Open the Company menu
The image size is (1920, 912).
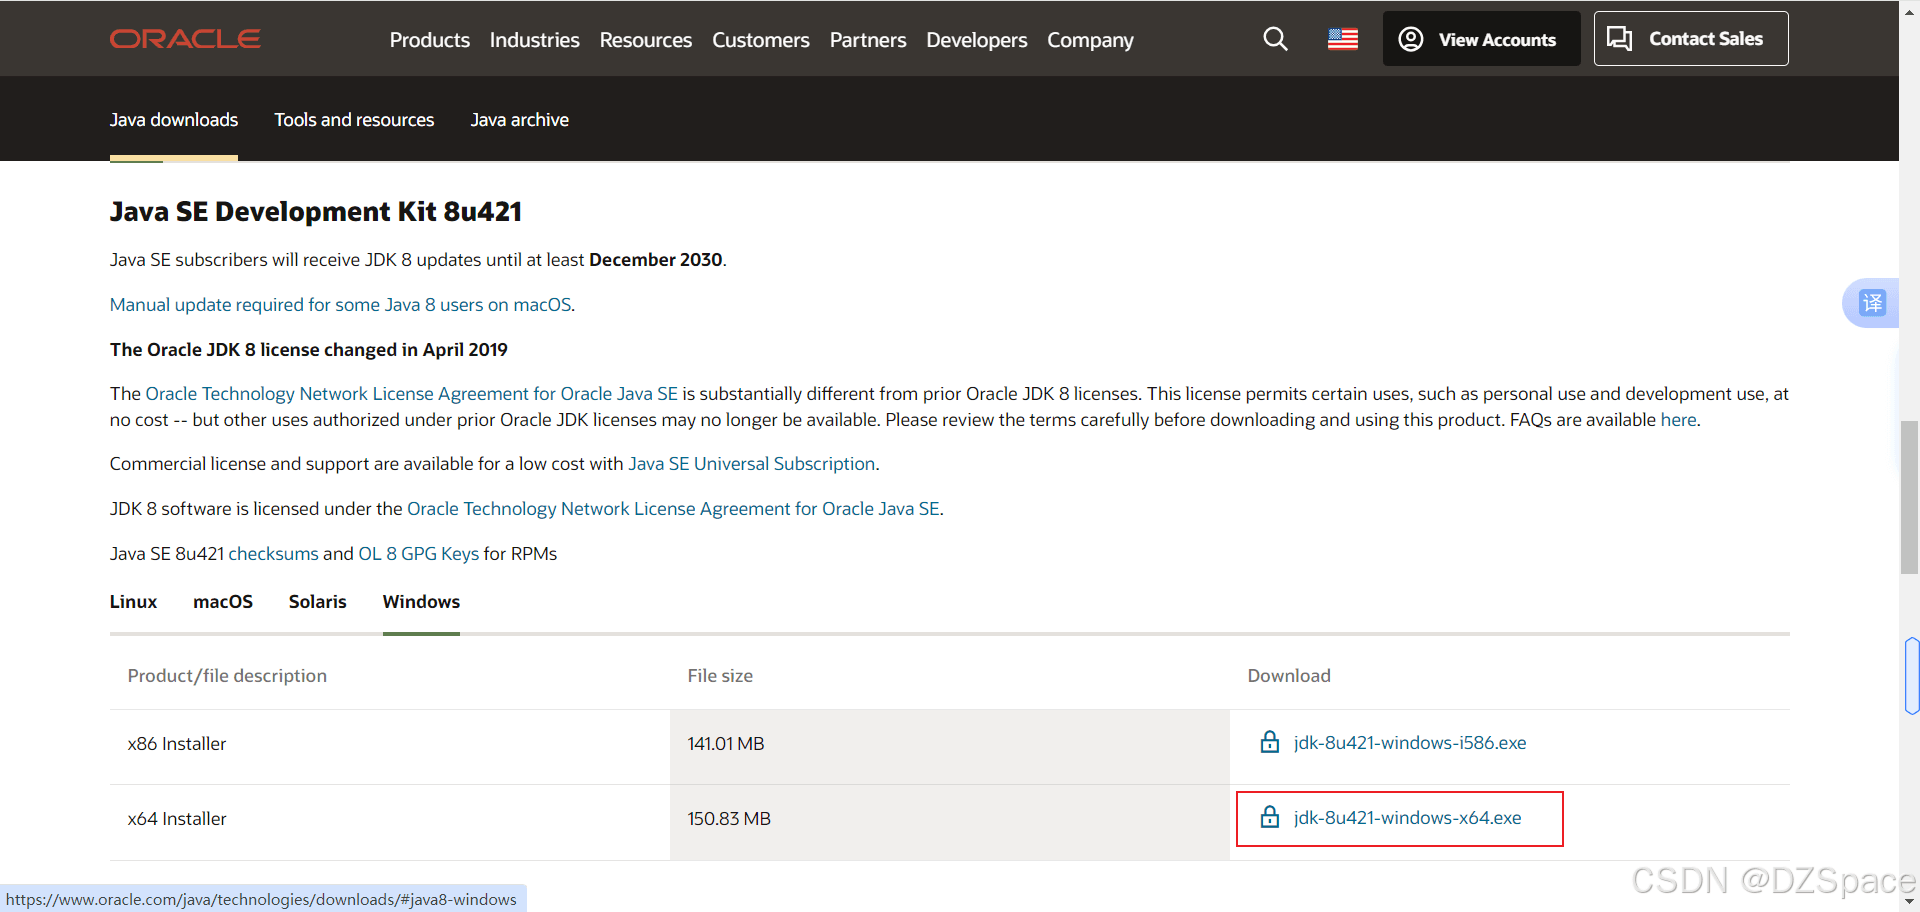(1090, 40)
